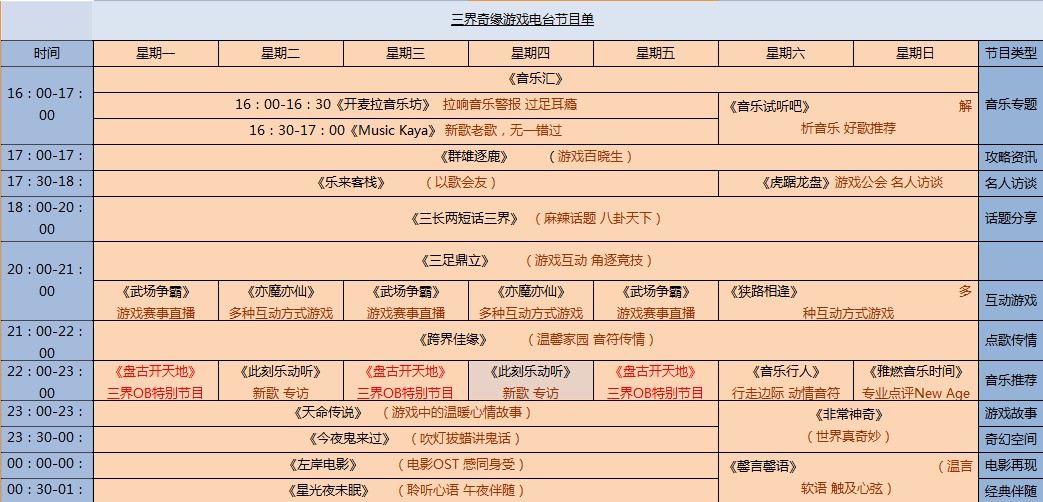Select the 《三足鼎立》 program cell
Viewport: 1043px width, 502px height.
[x=535, y=260]
